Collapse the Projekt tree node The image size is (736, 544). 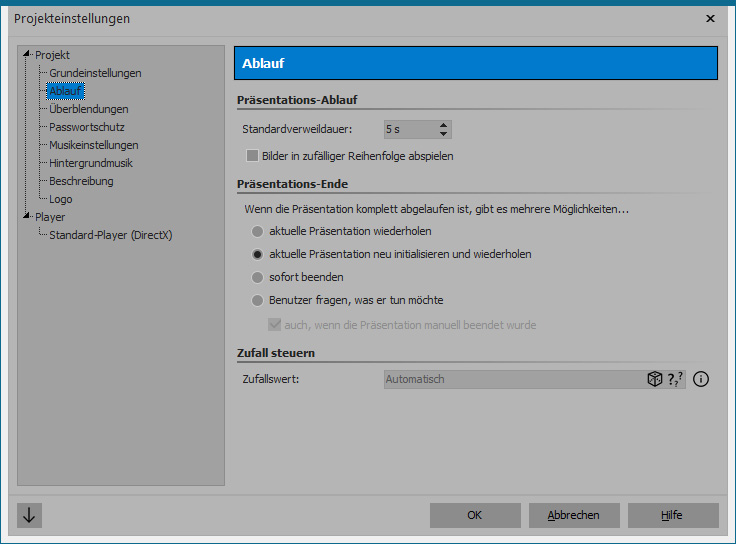point(27,55)
